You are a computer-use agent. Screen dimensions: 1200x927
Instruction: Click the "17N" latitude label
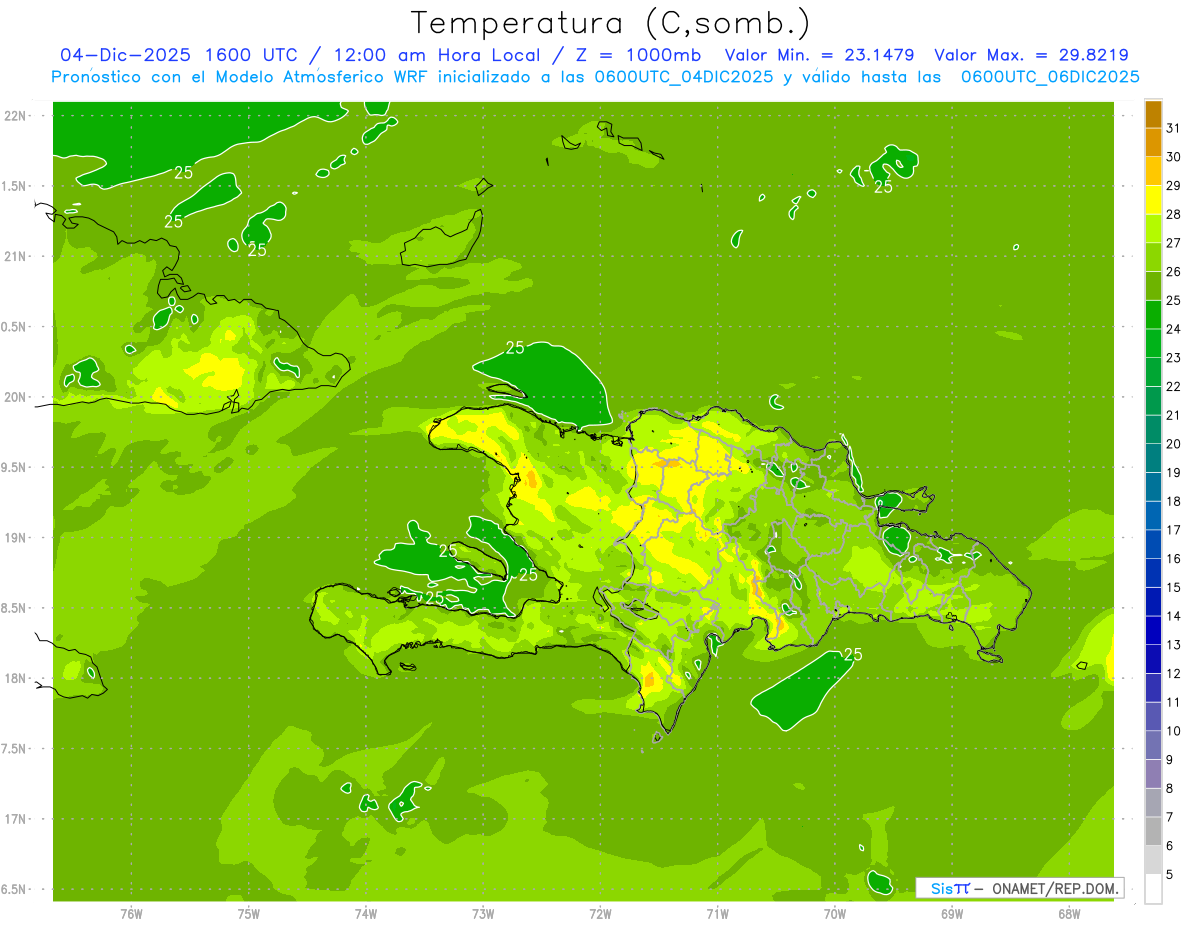pyautogui.click(x=14, y=819)
